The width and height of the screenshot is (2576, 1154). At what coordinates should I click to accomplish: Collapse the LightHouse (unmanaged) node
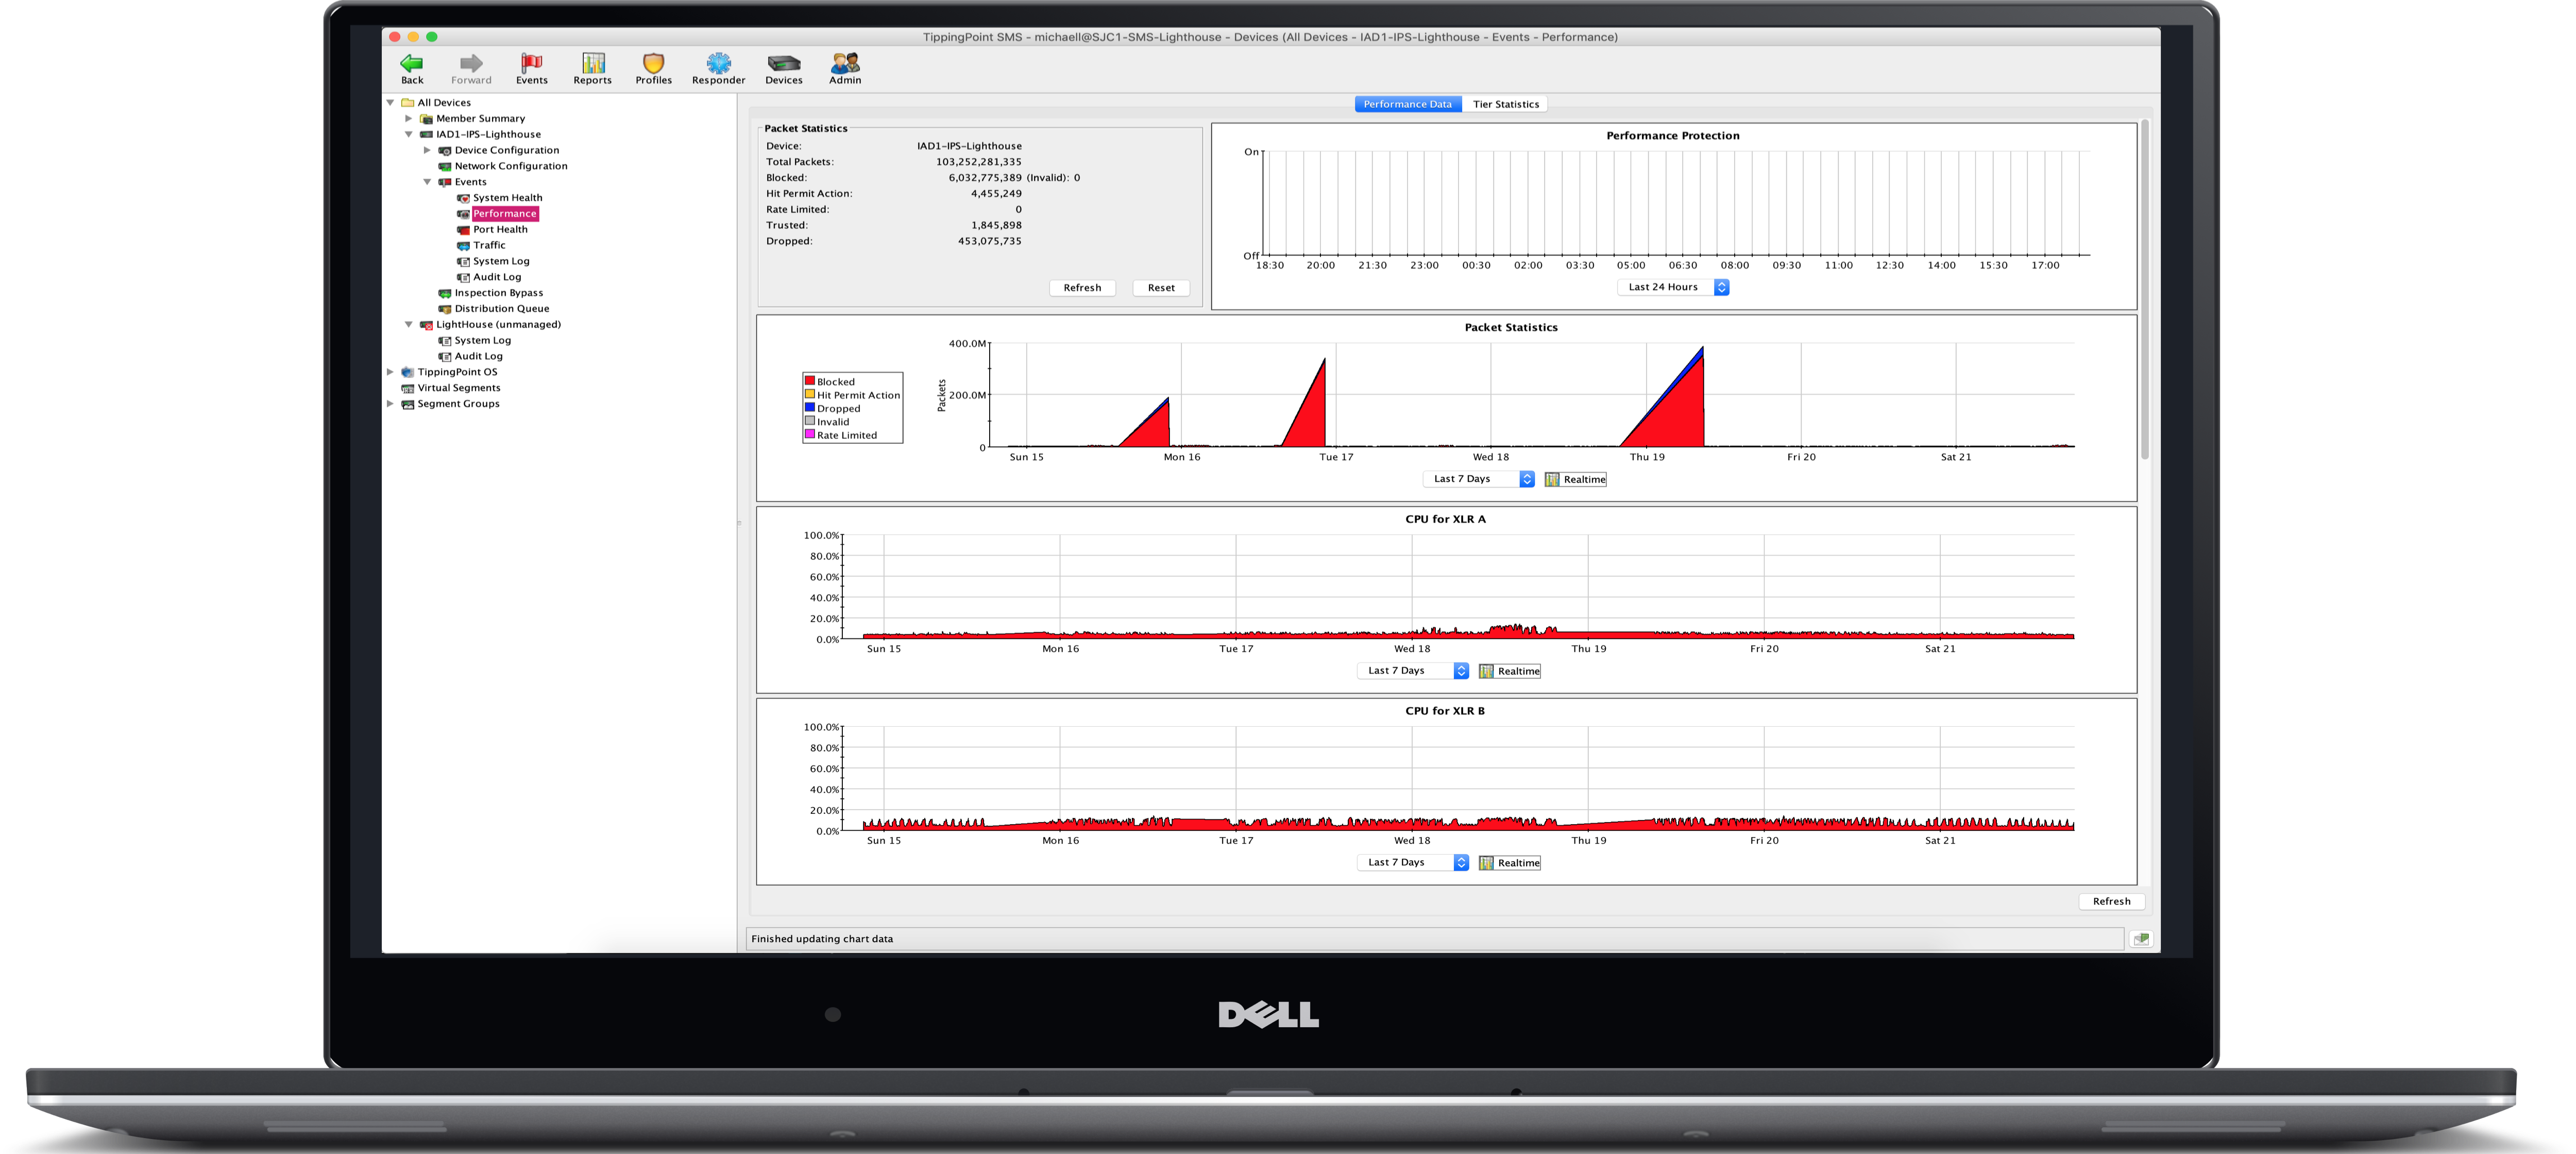coord(408,324)
